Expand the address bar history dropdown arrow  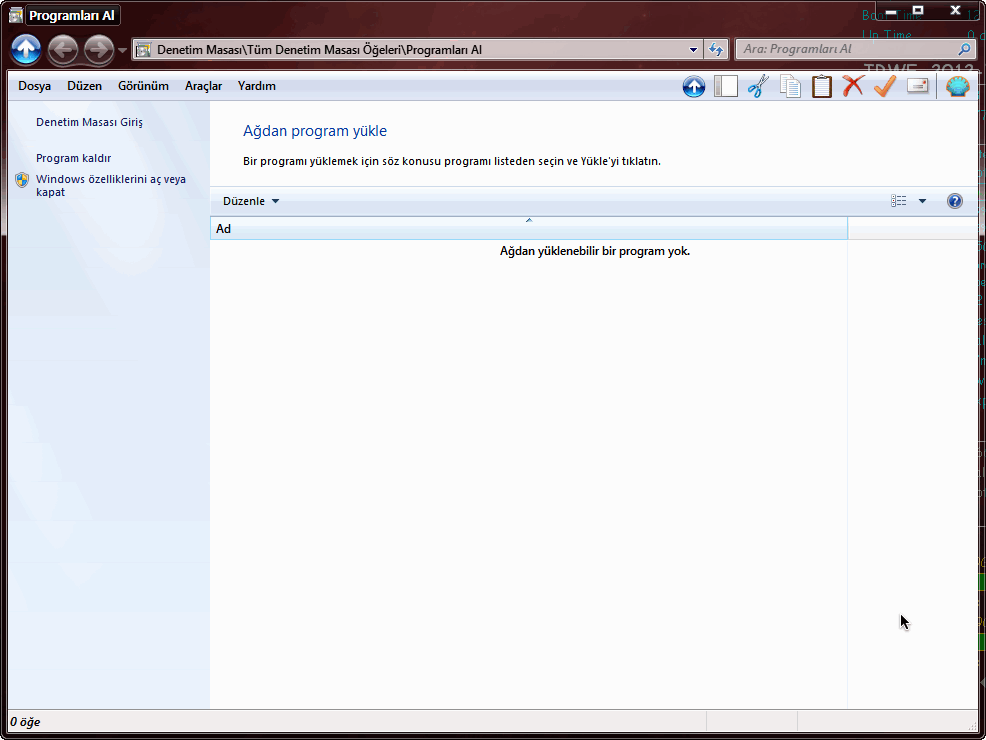click(x=693, y=50)
